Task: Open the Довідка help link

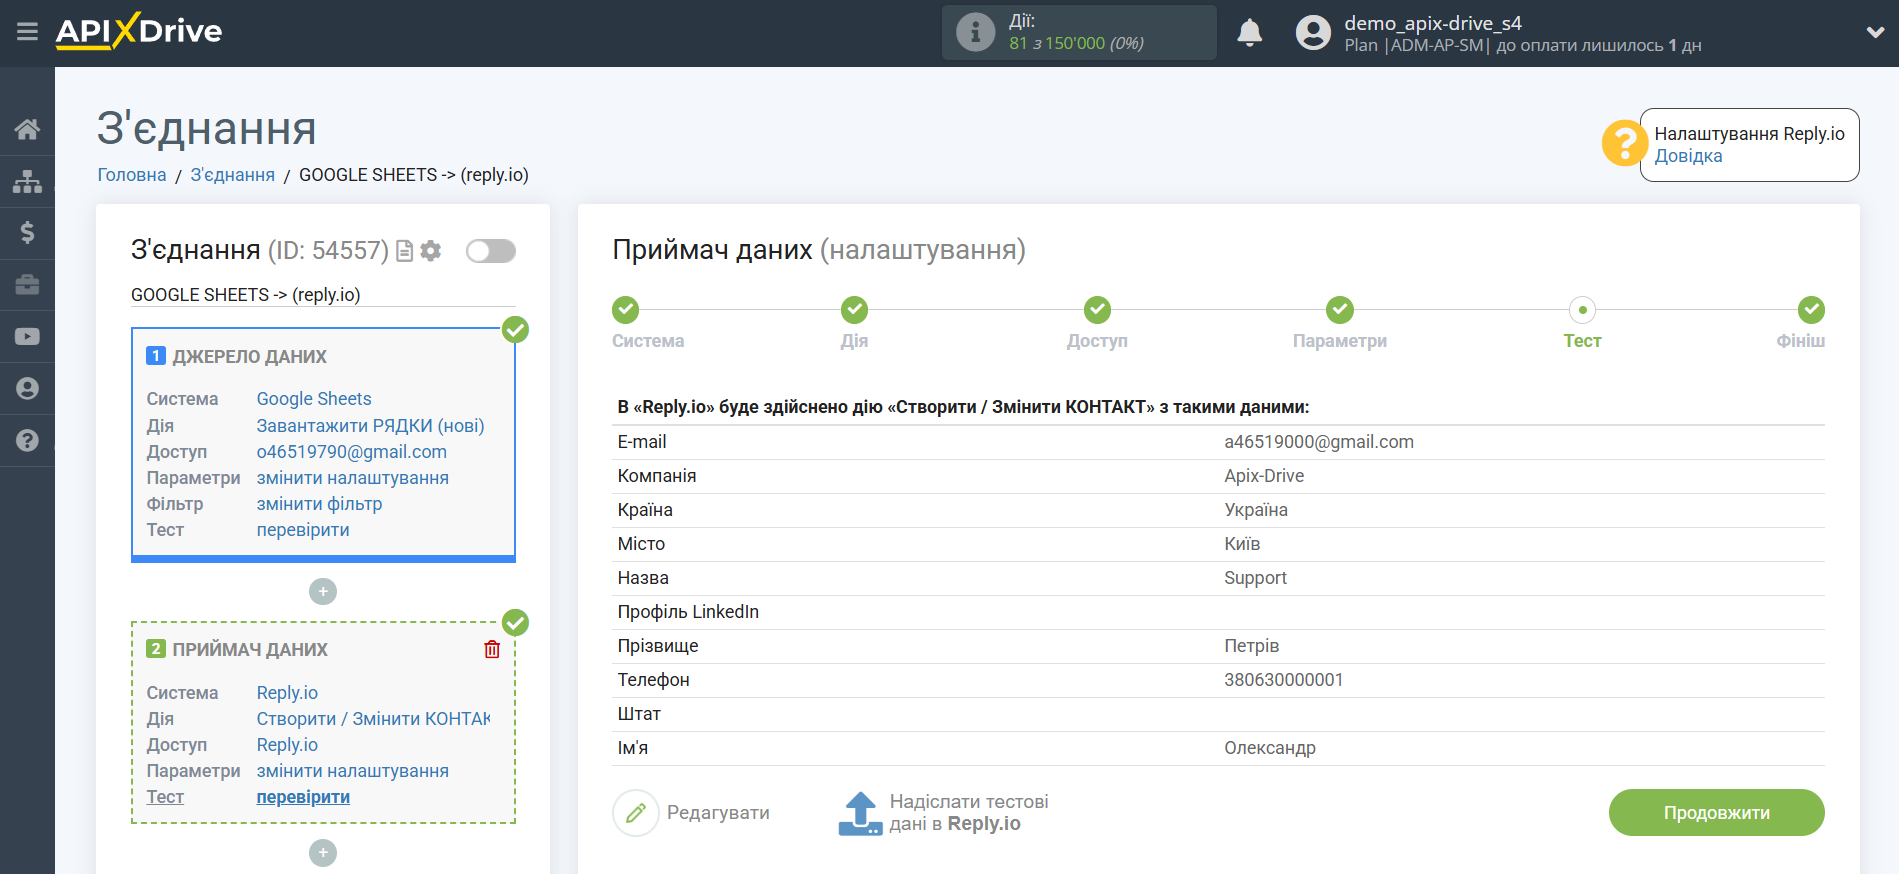Action: pos(1688,156)
